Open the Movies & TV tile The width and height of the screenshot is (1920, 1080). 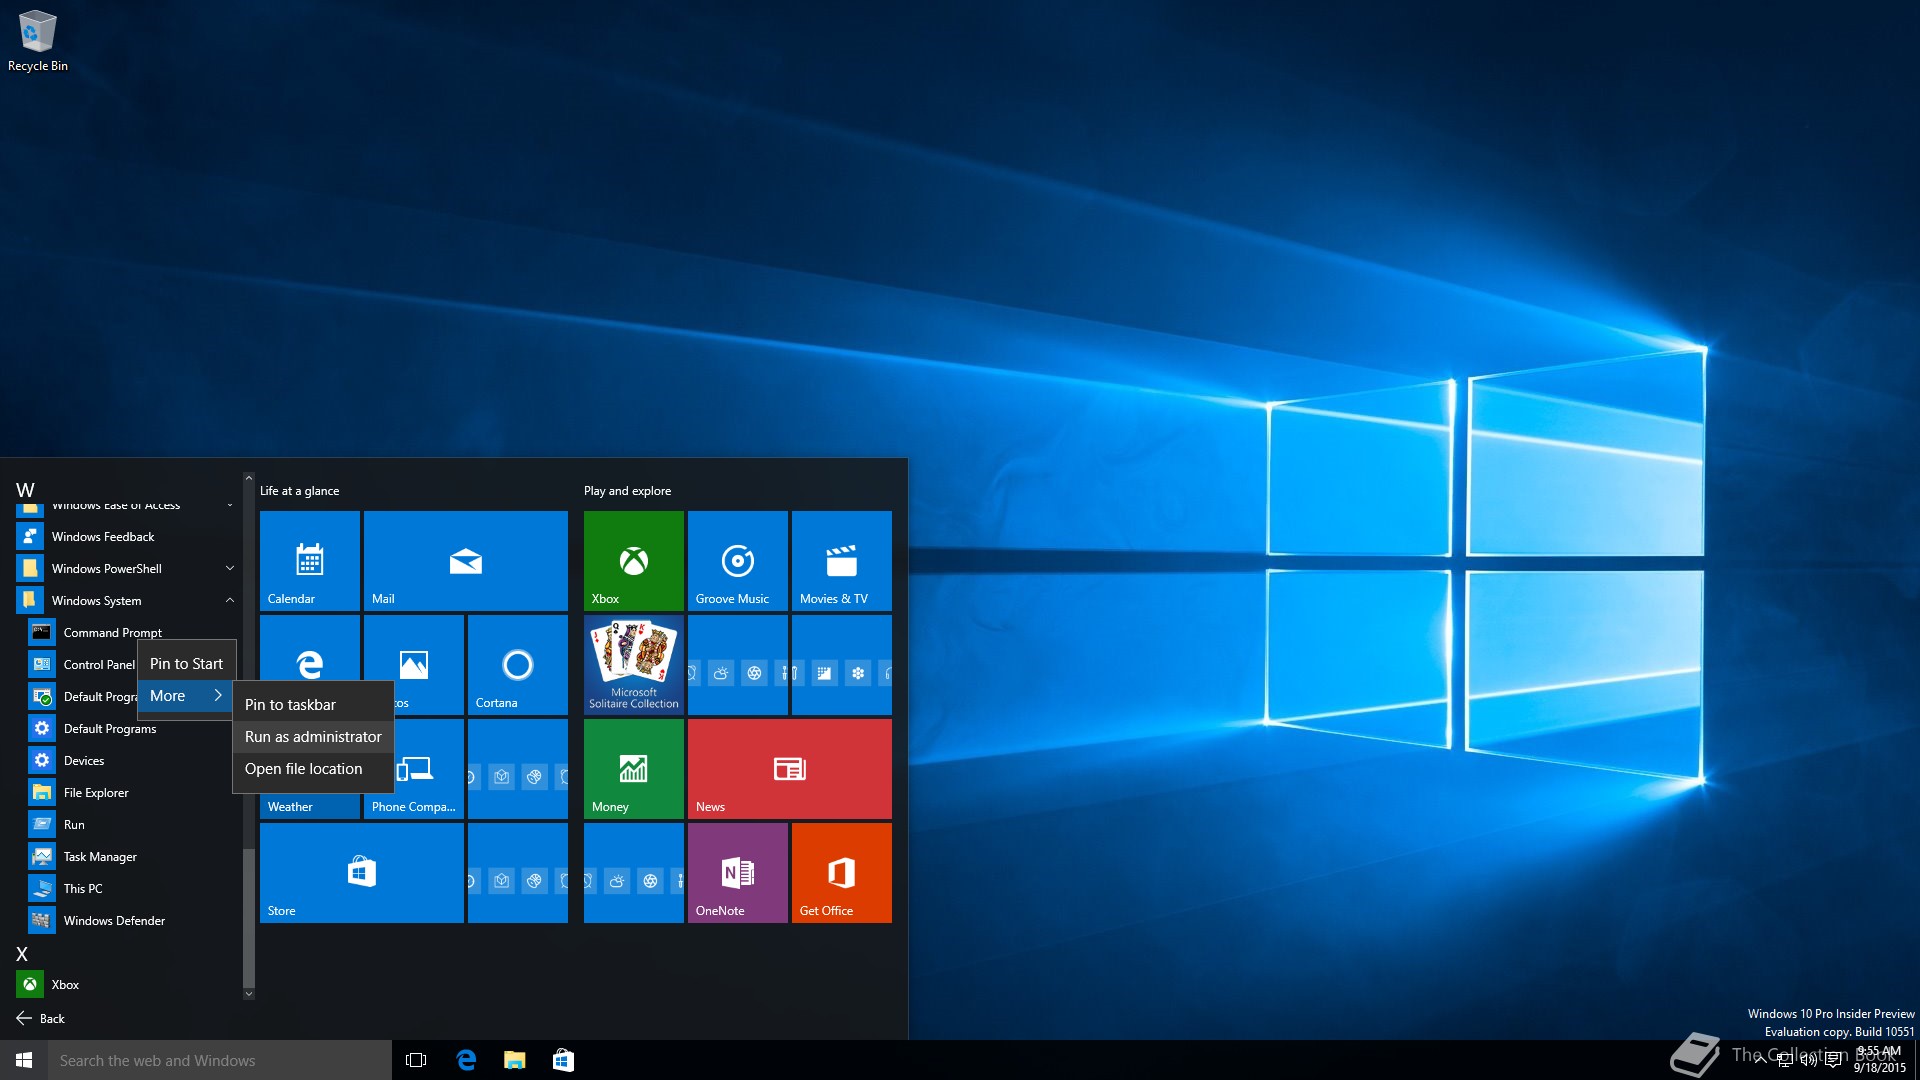pos(842,561)
